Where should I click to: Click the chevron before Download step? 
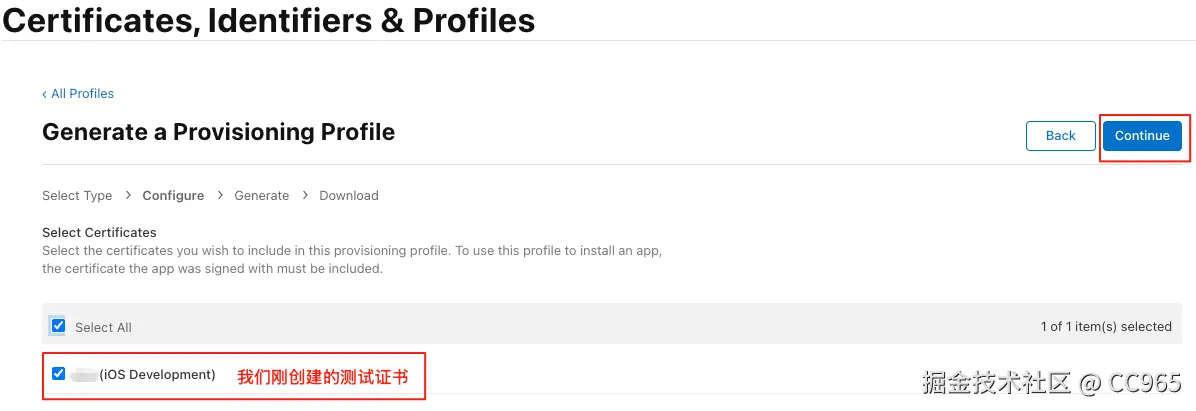pyautogui.click(x=304, y=195)
